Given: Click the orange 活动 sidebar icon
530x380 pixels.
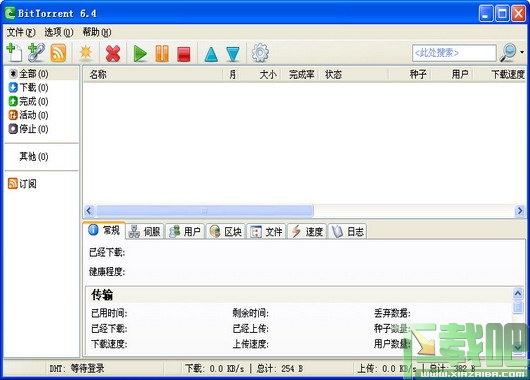Looking at the screenshot, I should point(13,115).
